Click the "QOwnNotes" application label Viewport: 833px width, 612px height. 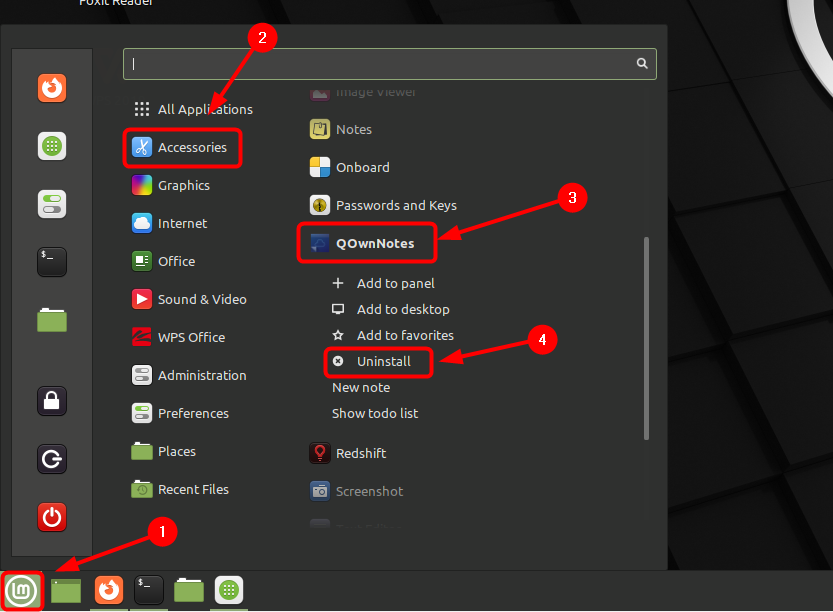(x=375, y=243)
